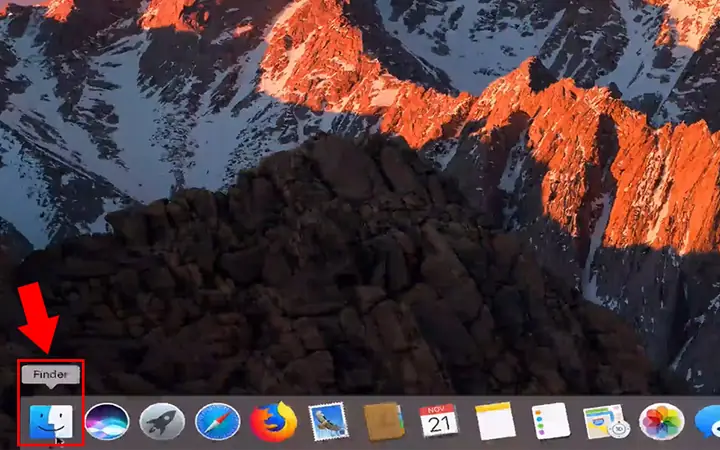Open Finder from the Dock
The width and height of the screenshot is (720, 450).
tap(51, 422)
